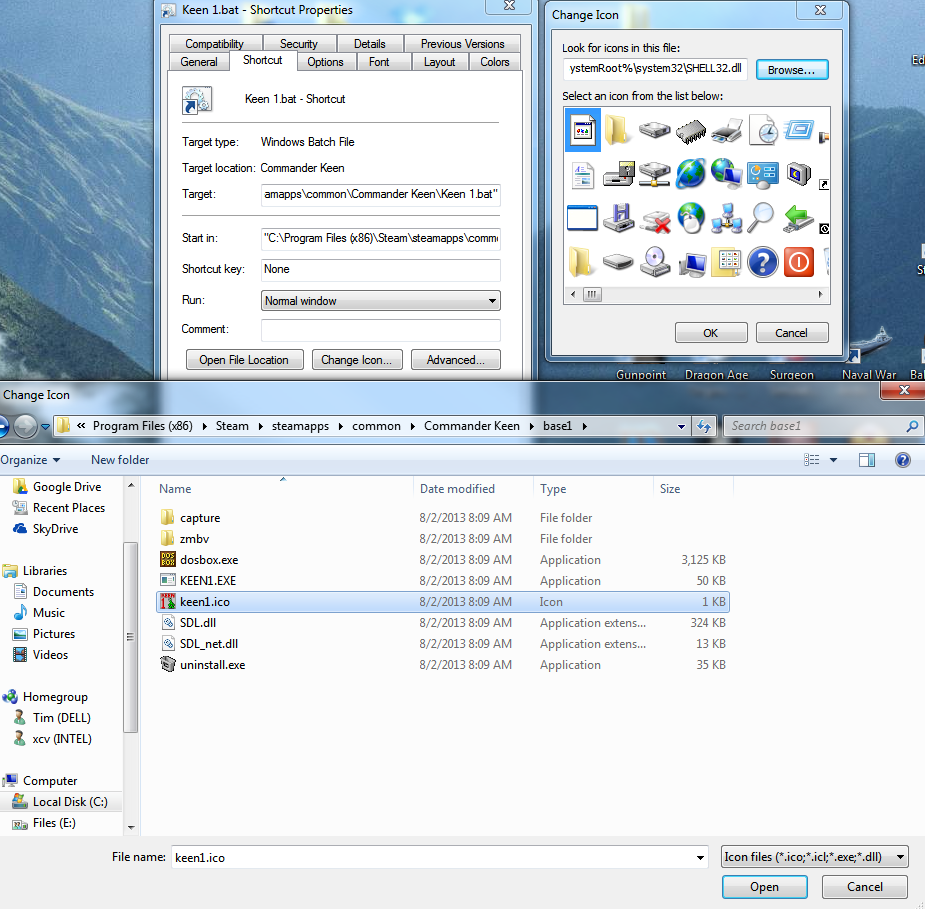
Task: Choose the networked computers icon in the third row
Action: click(727, 218)
